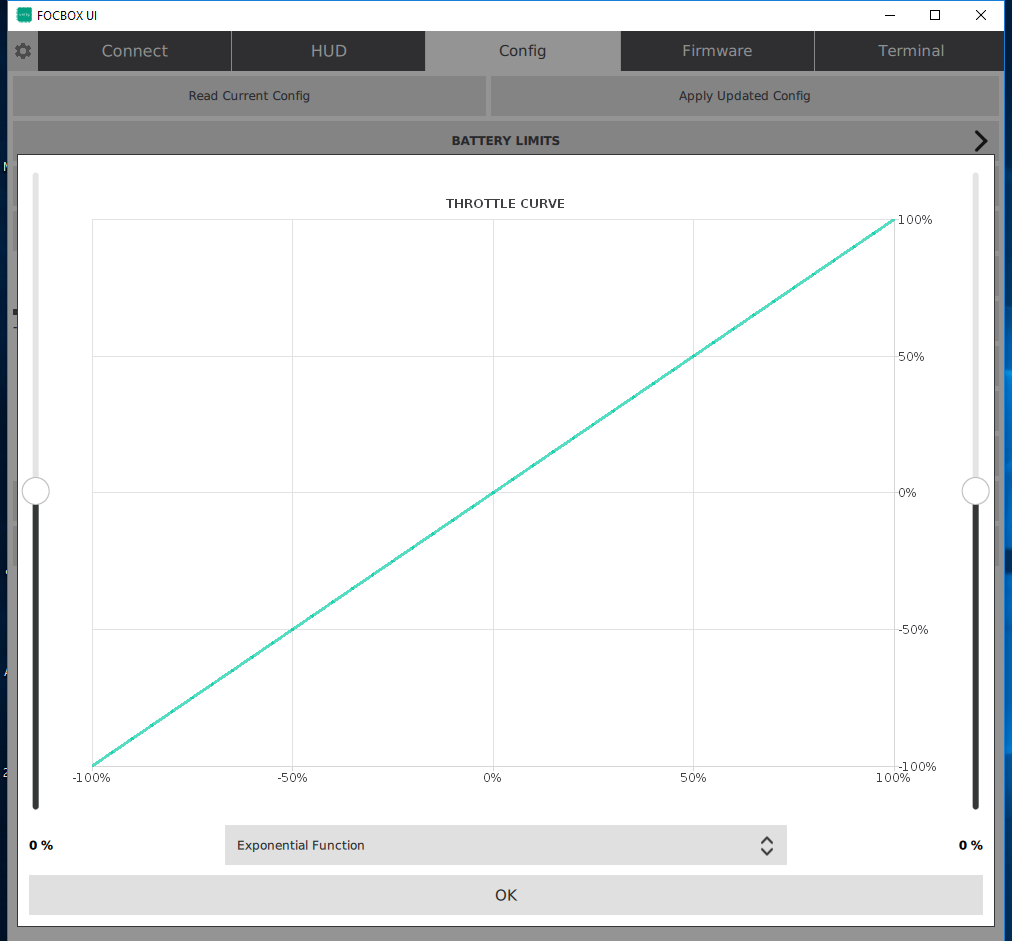Confirm throttle curve with OK button
Image resolution: width=1012 pixels, height=941 pixels.
[x=505, y=895]
